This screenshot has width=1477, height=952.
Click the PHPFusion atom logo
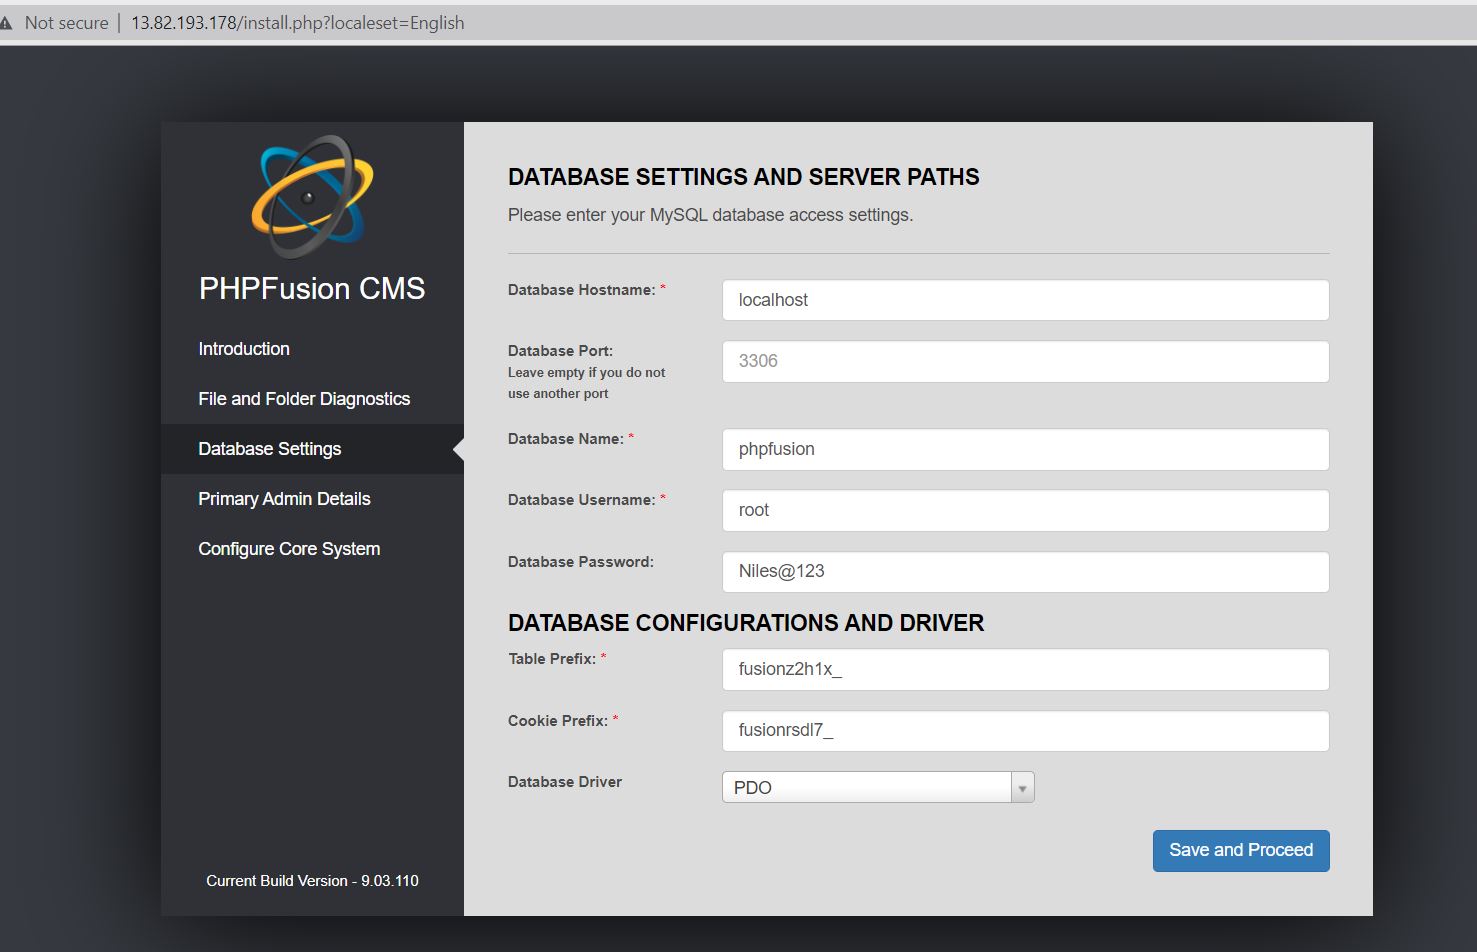point(312,195)
